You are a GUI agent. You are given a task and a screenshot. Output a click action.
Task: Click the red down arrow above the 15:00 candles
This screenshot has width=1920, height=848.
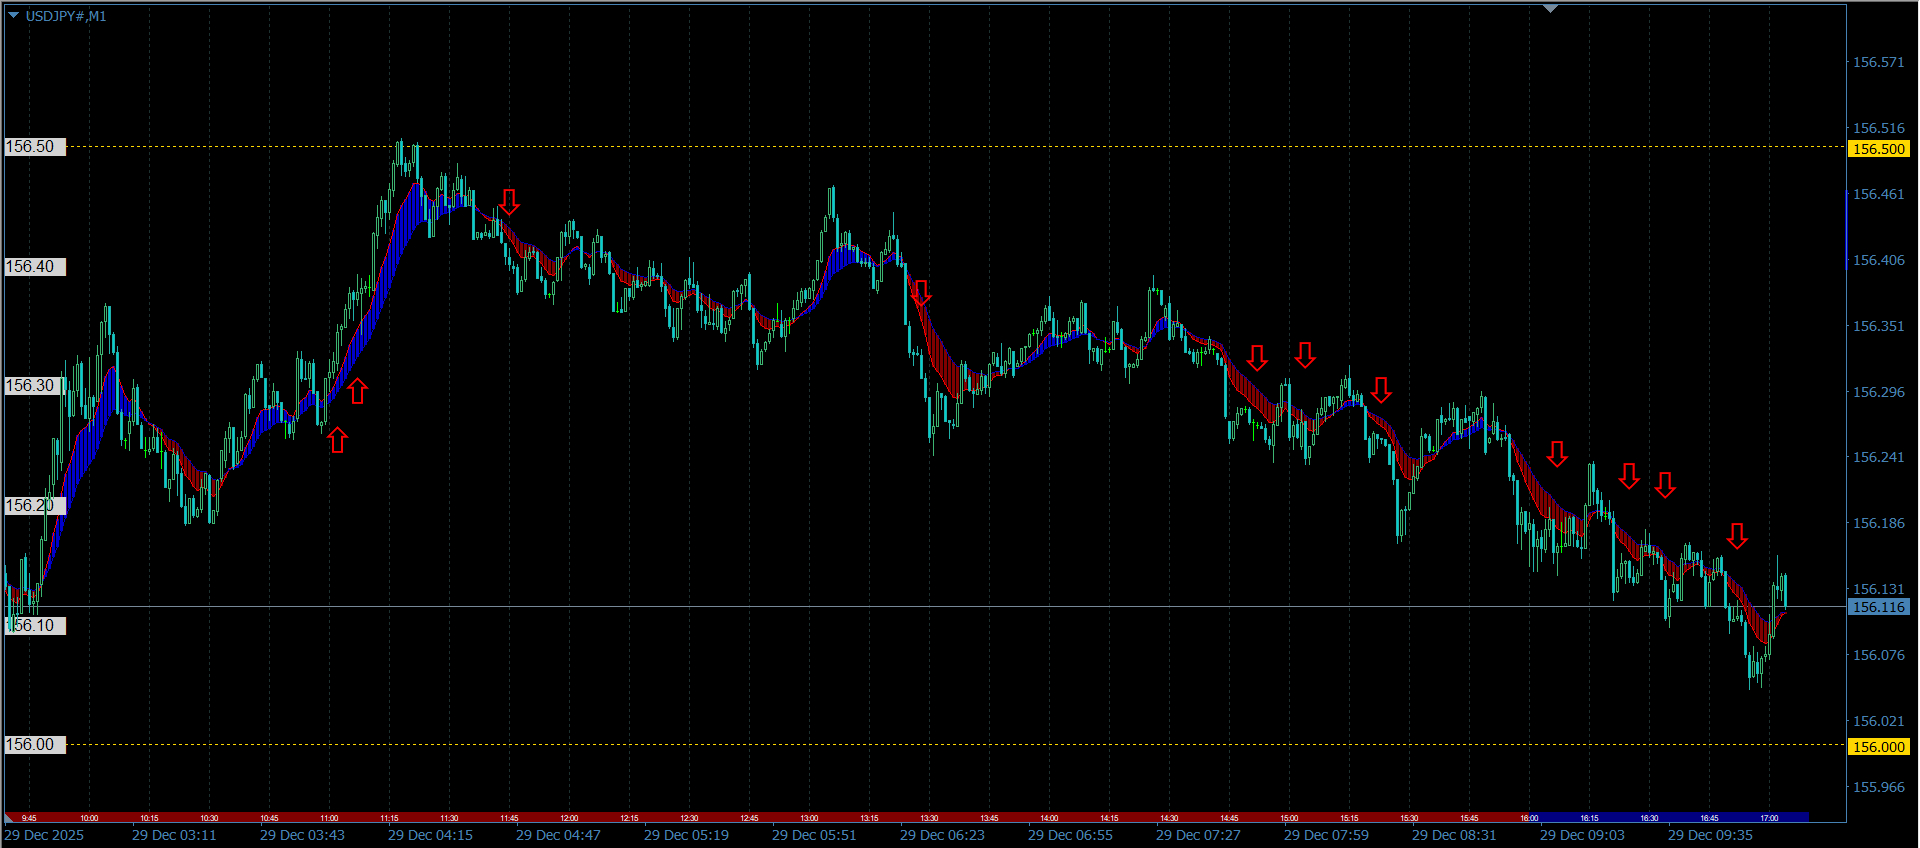point(1305,354)
